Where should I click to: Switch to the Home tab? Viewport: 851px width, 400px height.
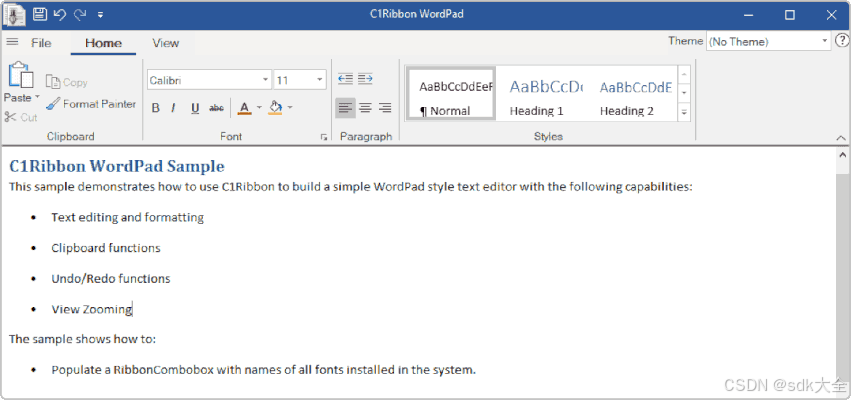click(x=103, y=43)
